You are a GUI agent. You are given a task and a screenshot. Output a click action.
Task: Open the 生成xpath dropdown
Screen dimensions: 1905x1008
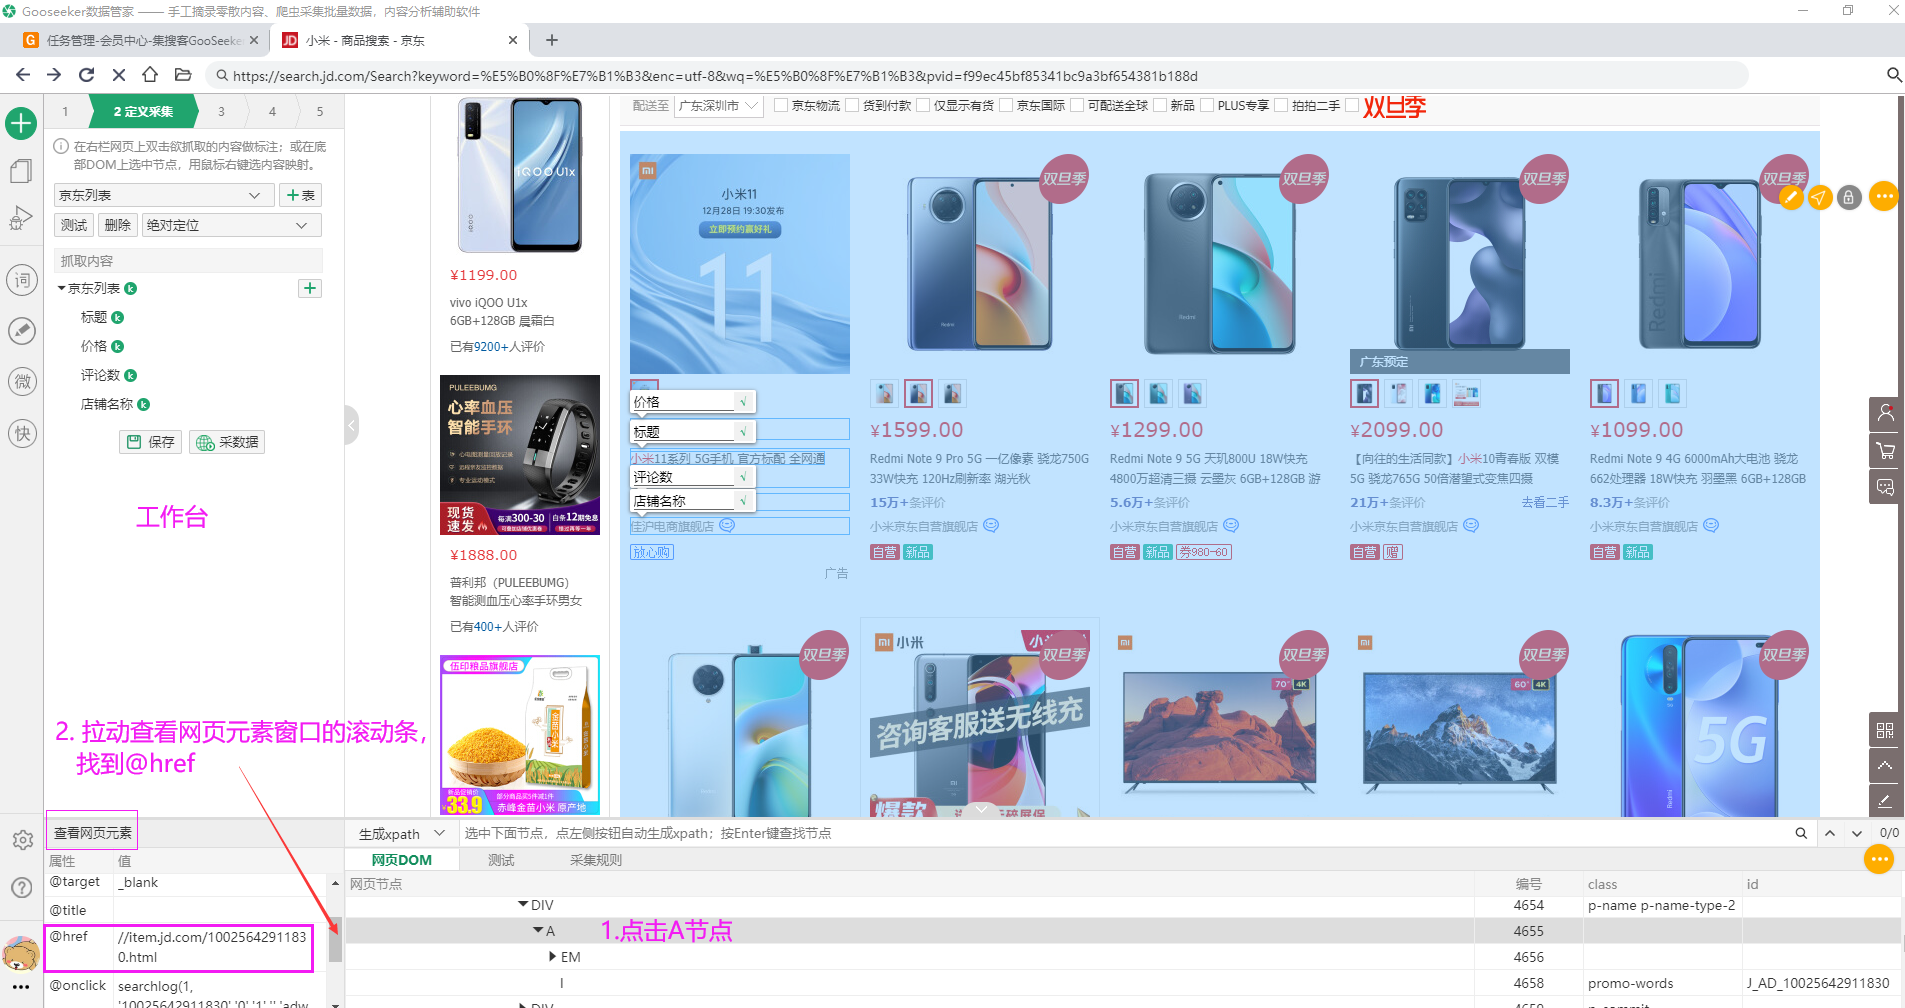pyautogui.click(x=401, y=833)
